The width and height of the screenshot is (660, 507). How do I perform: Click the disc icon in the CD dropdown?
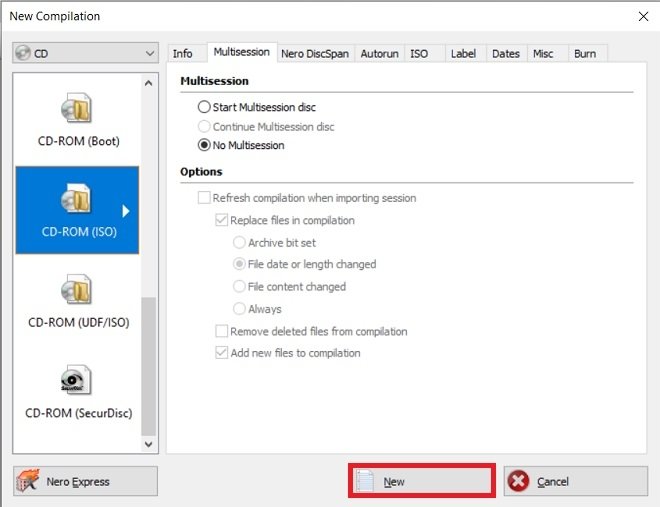(23, 53)
